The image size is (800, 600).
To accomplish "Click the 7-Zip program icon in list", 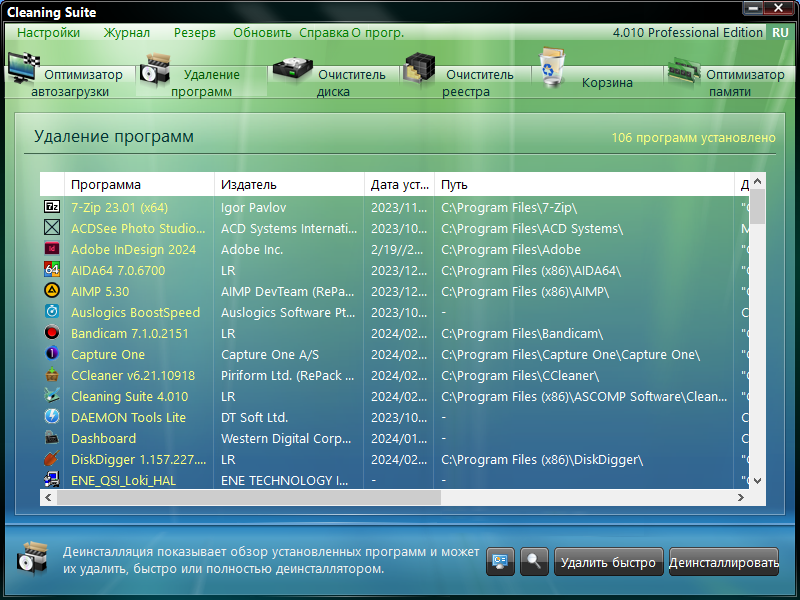I will (x=52, y=207).
